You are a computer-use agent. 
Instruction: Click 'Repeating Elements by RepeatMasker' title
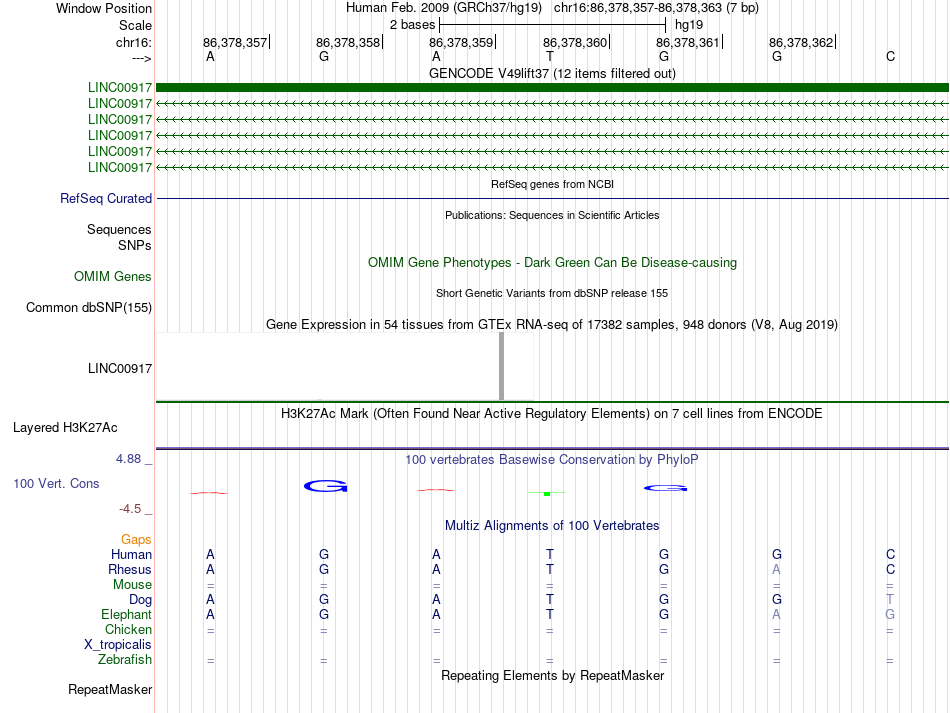point(552,675)
